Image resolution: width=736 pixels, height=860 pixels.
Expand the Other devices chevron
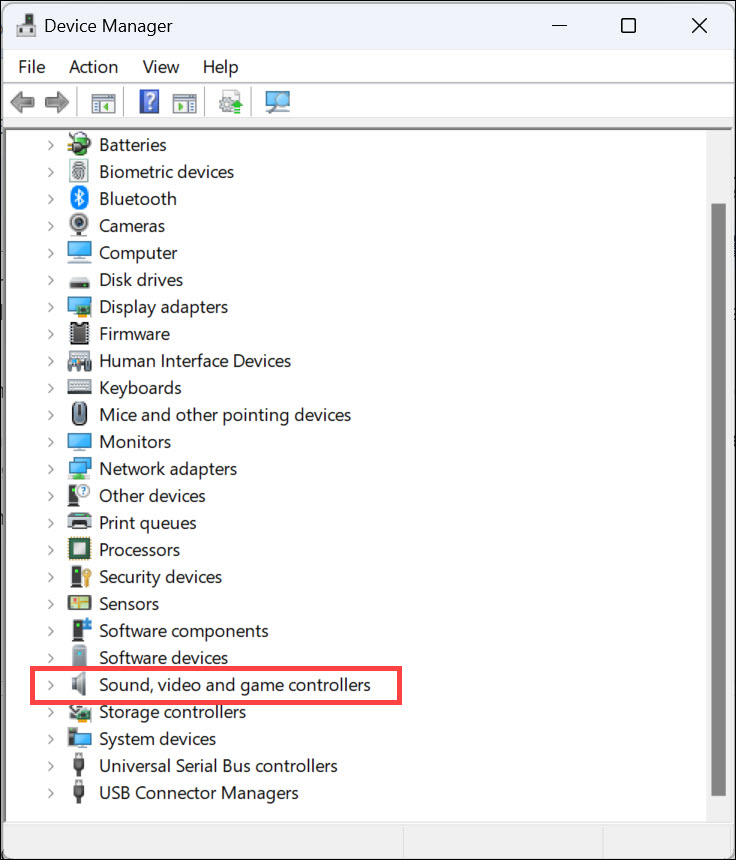[50, 496]
